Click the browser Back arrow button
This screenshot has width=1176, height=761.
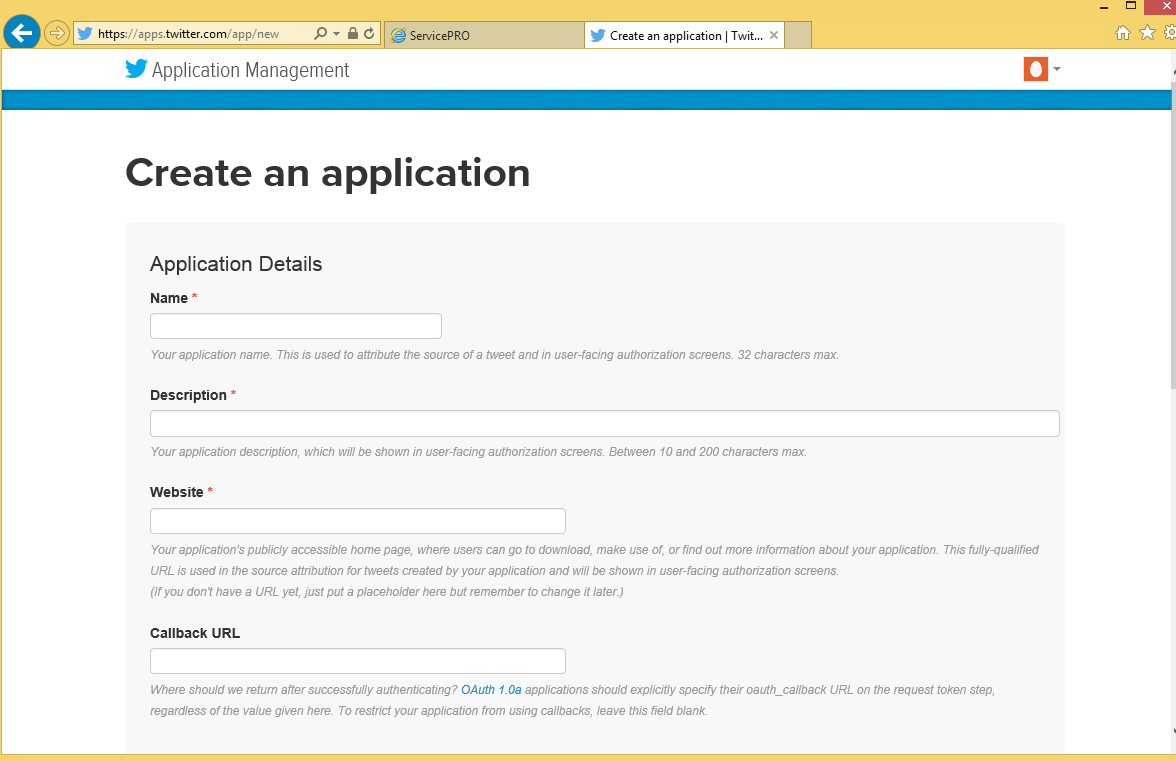(22, 33)
